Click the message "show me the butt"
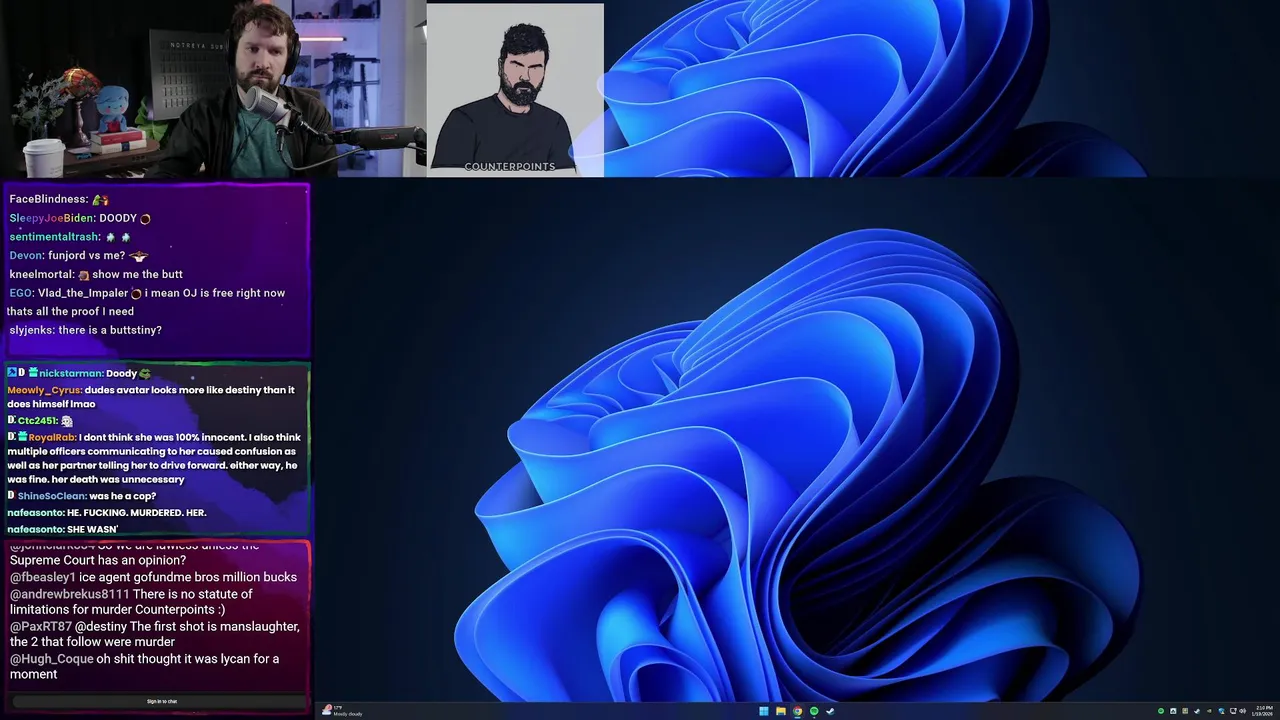The width and height of the screenshot is (1280, 720). (137, 274)
